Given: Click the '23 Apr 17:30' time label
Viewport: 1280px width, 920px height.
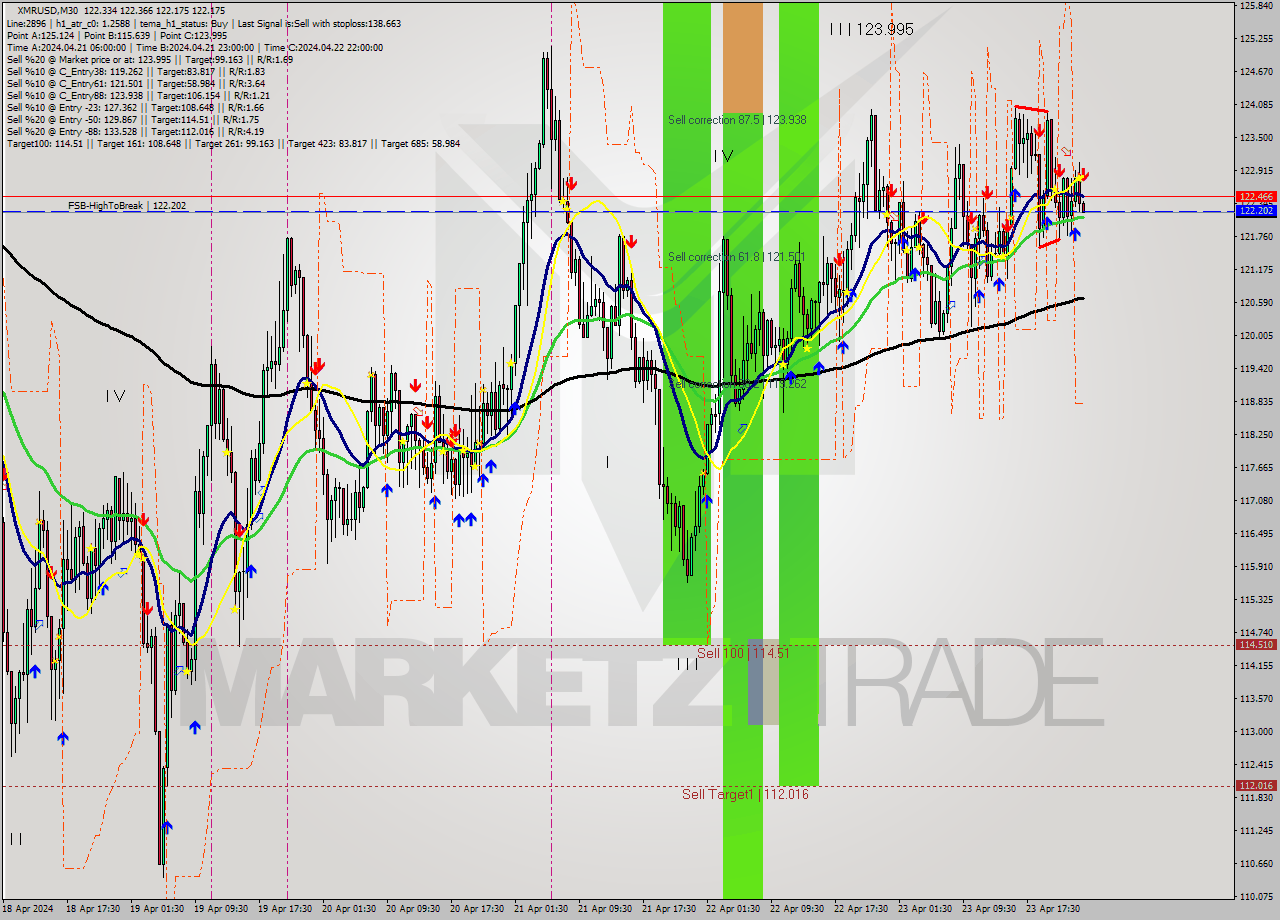Looking at the screenshot, I should [1053, 909].
